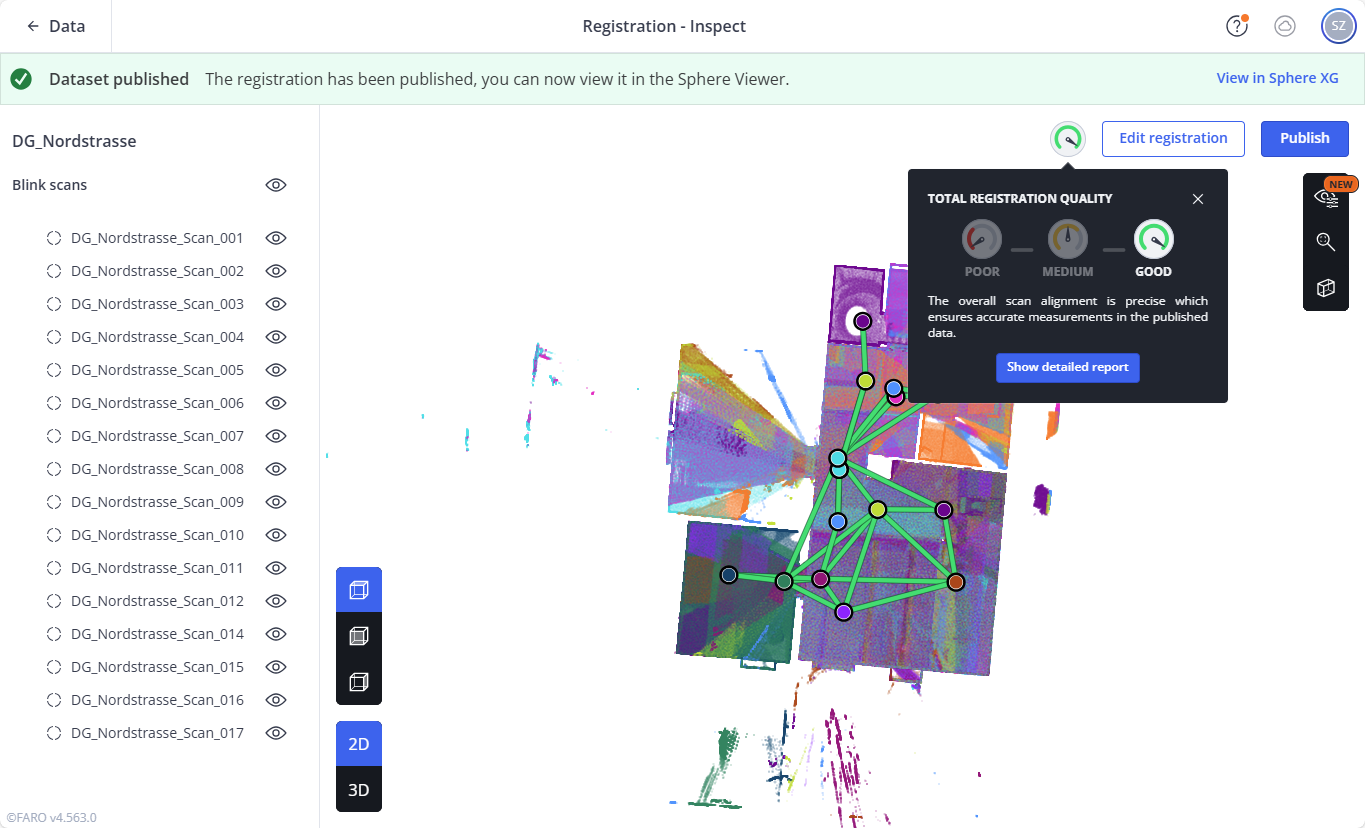Open the View in Sphere XG link
The width and height of the screenshot is (1365, 828).
tap(1277, 78)
